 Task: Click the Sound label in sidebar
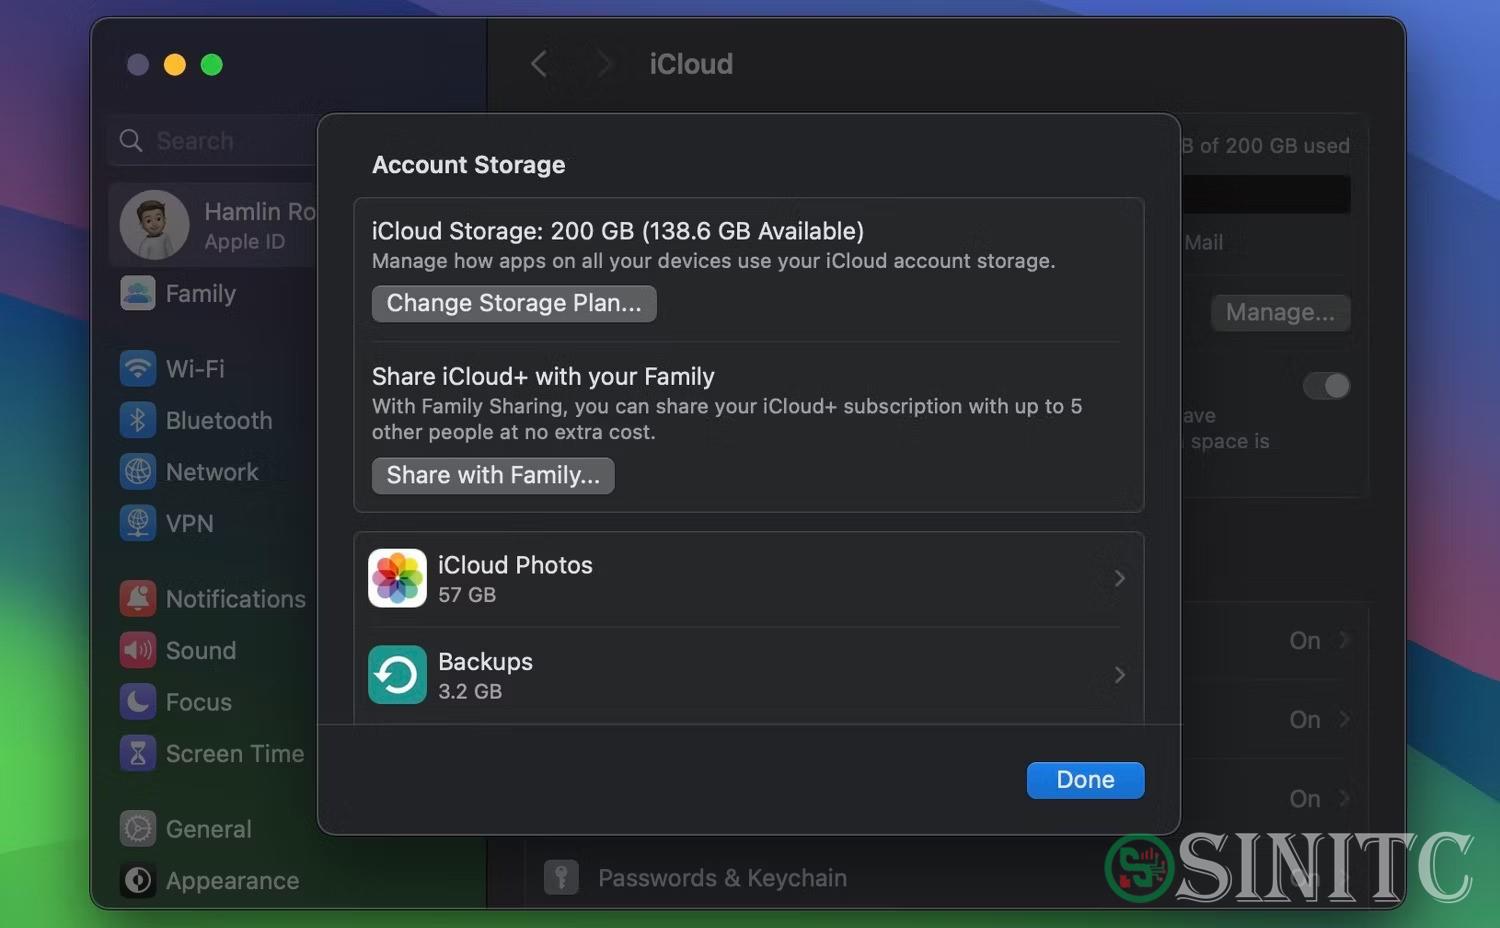point(201,651)
